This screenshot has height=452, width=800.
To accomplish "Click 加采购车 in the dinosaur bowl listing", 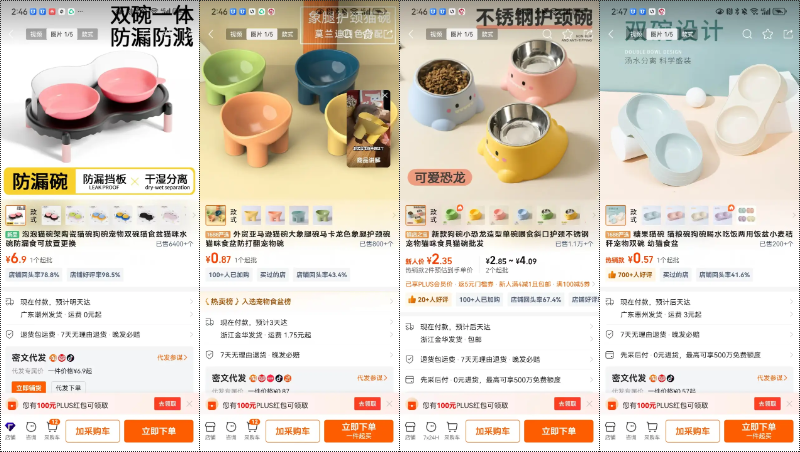I will pyautogui.click(x=492, y=431).
